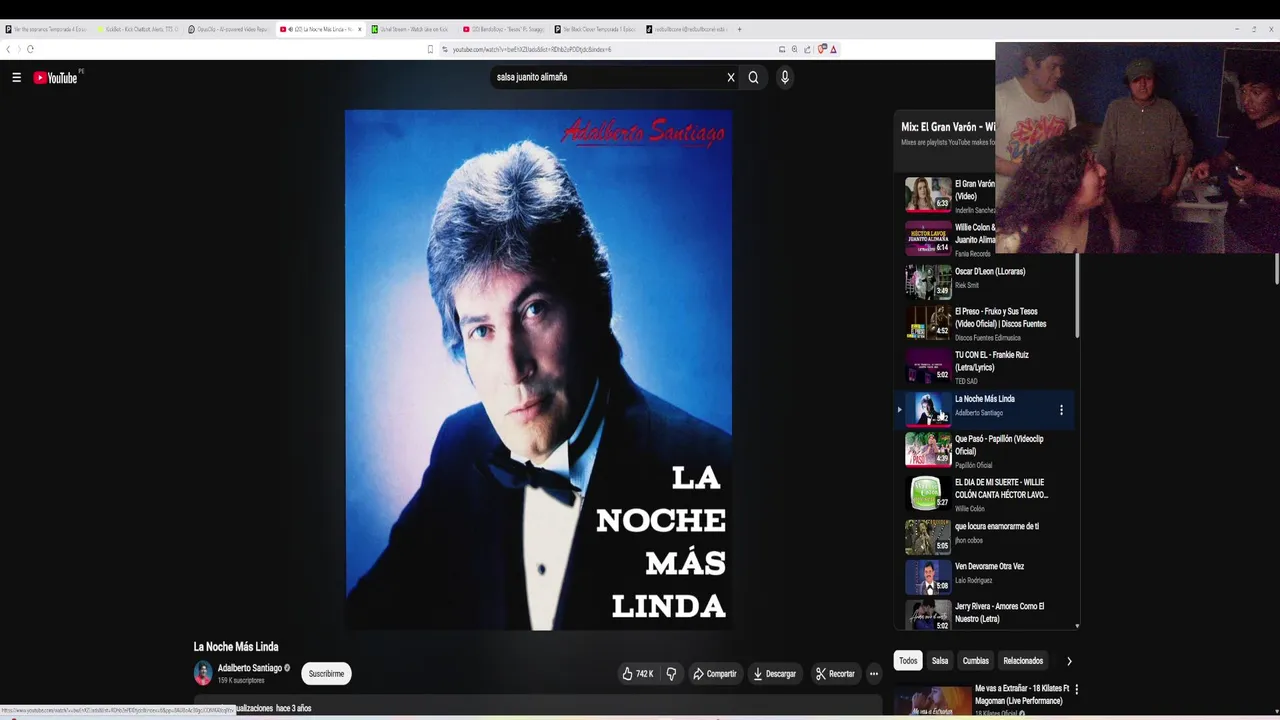The height and width of the screenshot is (720, 1280).
Task: Play Willie Colon & Juanito Alimaña playlist thumbnail
Action: tap(928, 238)
